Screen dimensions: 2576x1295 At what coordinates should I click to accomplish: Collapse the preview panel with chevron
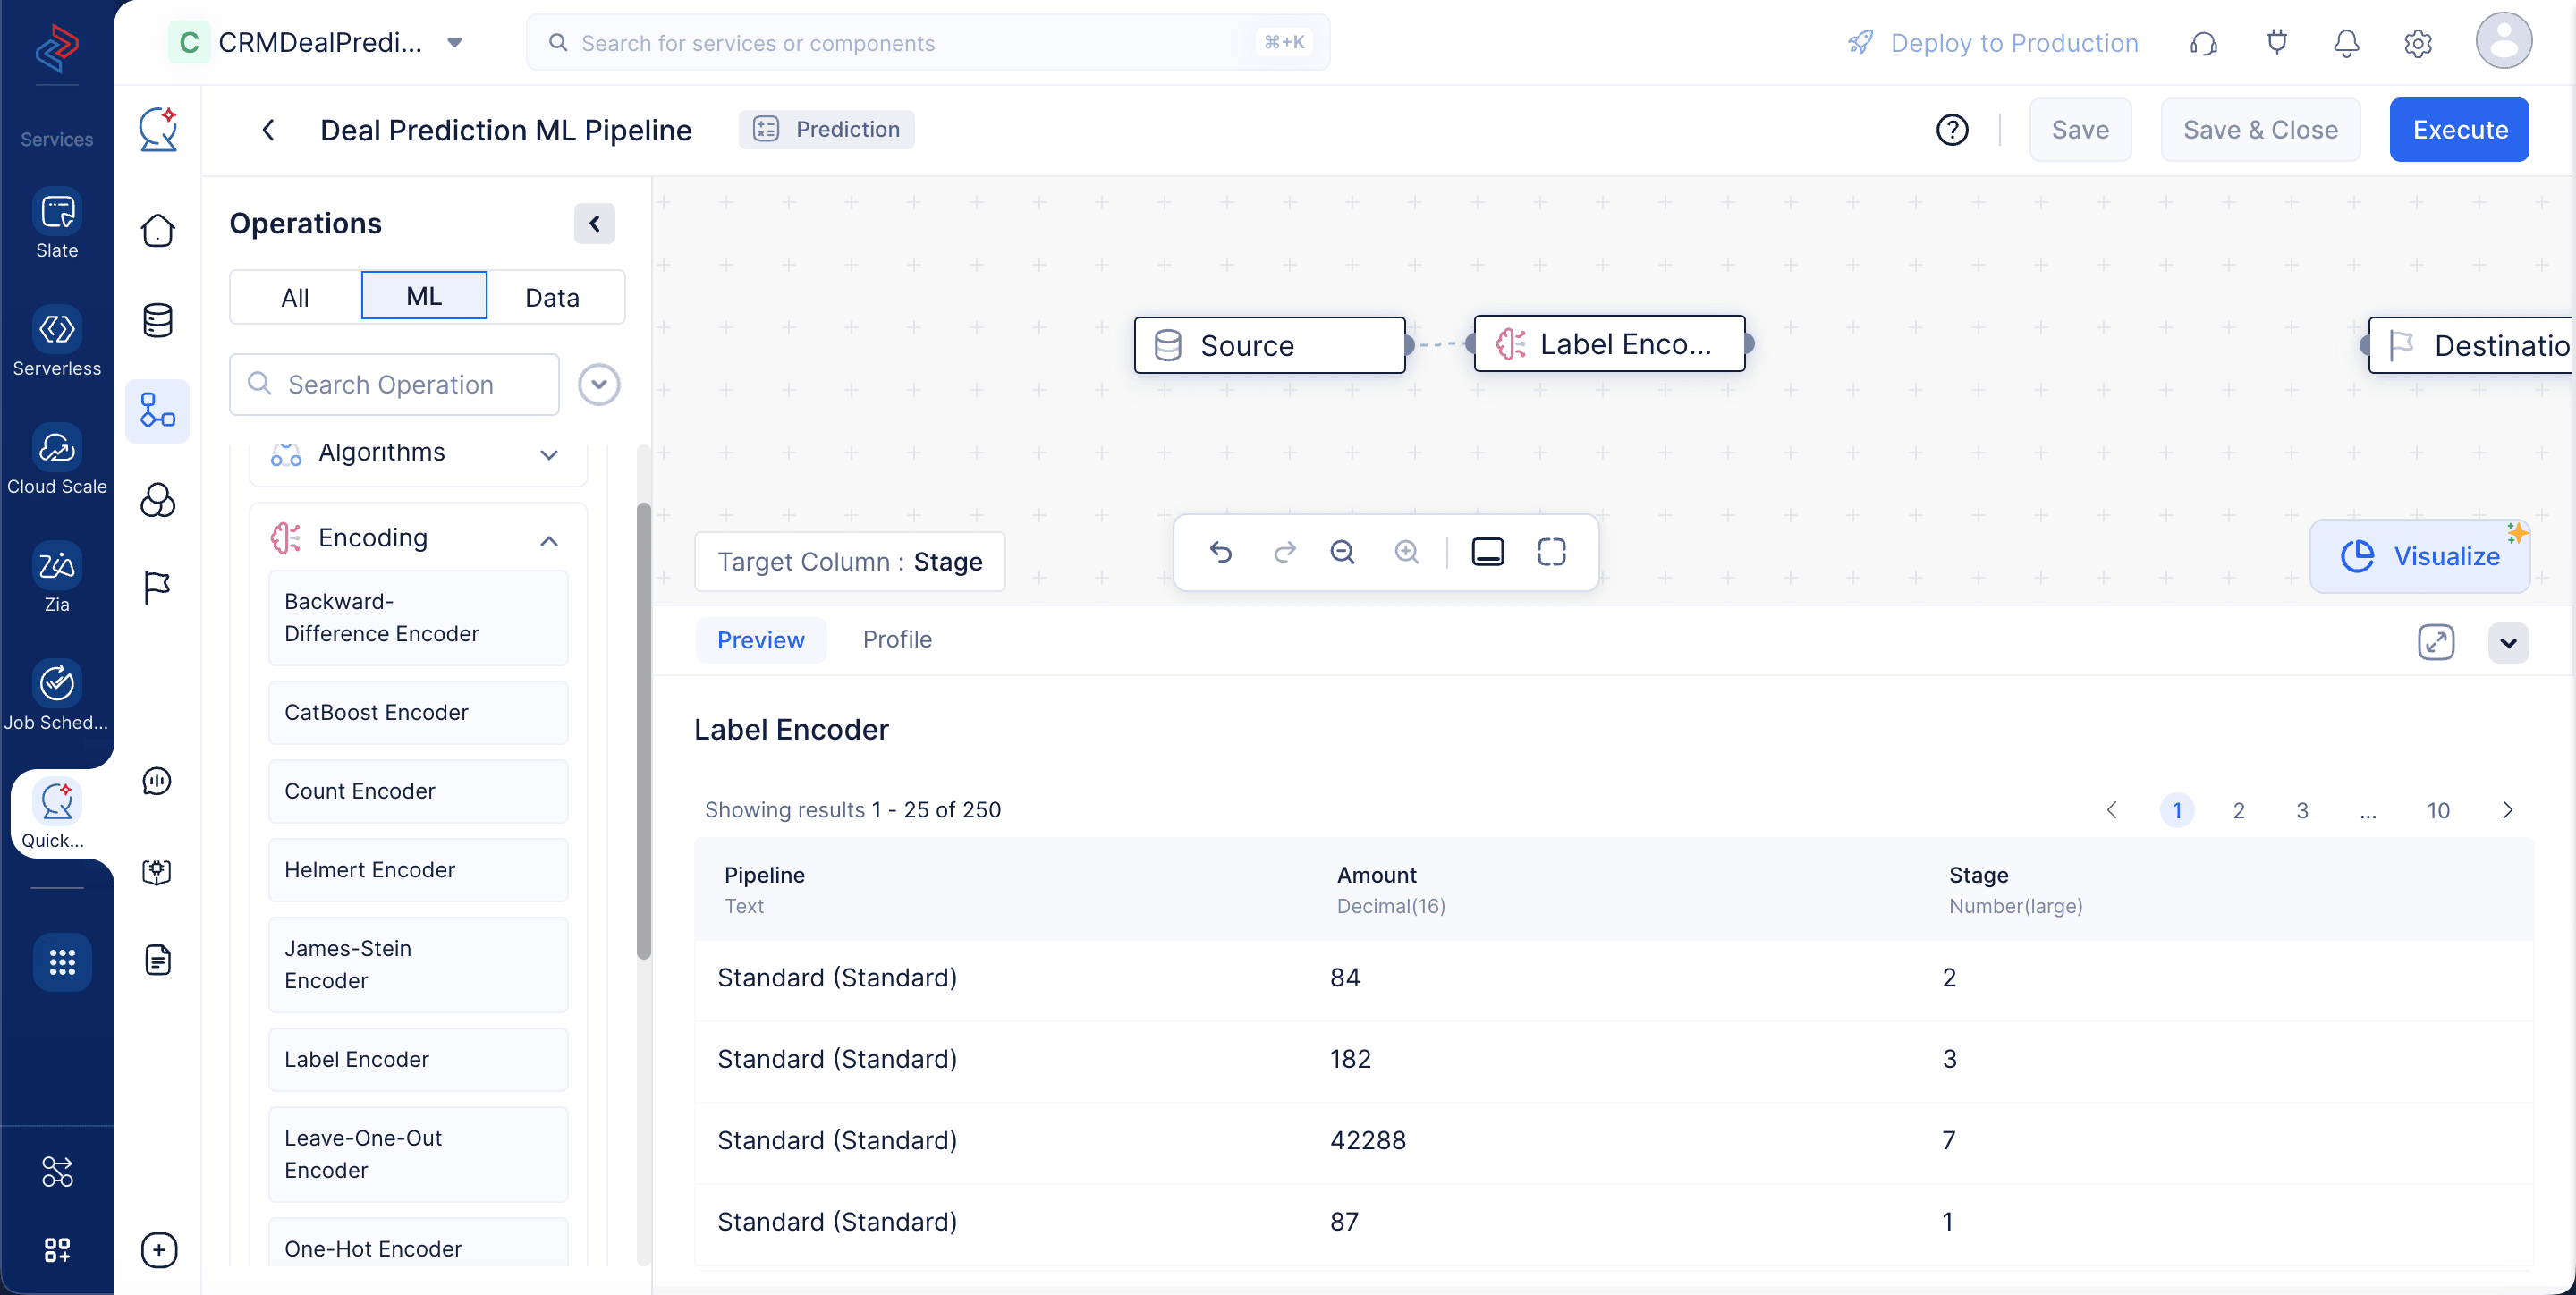(2508, 642)
